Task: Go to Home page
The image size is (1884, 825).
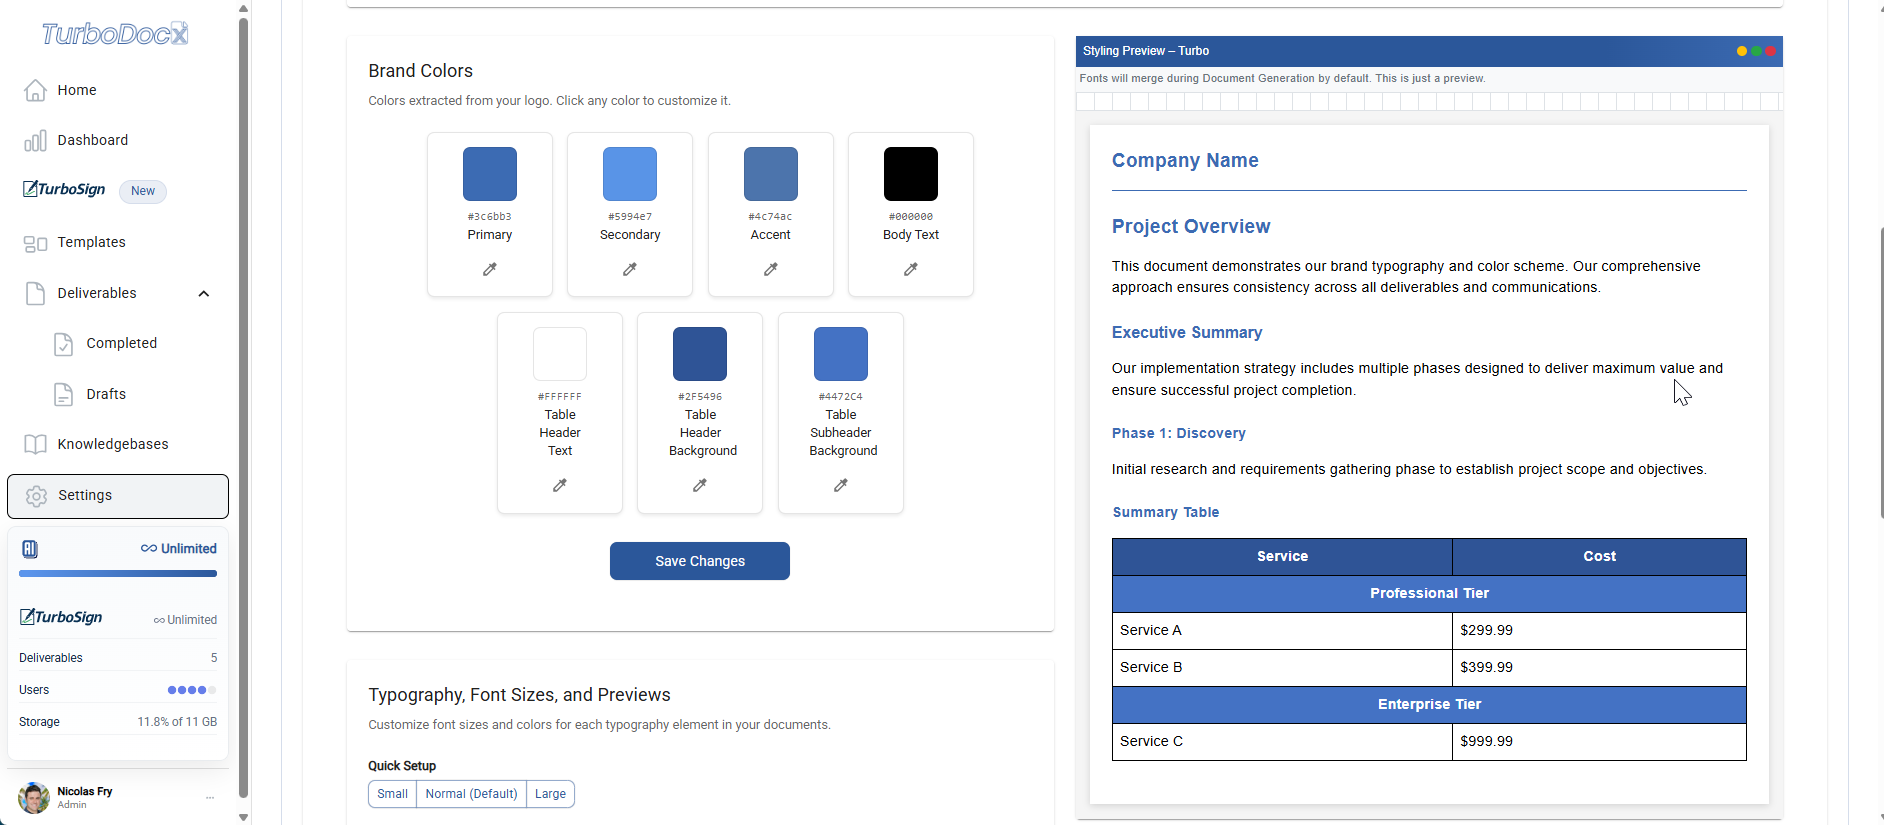Action: pos(77,90)
